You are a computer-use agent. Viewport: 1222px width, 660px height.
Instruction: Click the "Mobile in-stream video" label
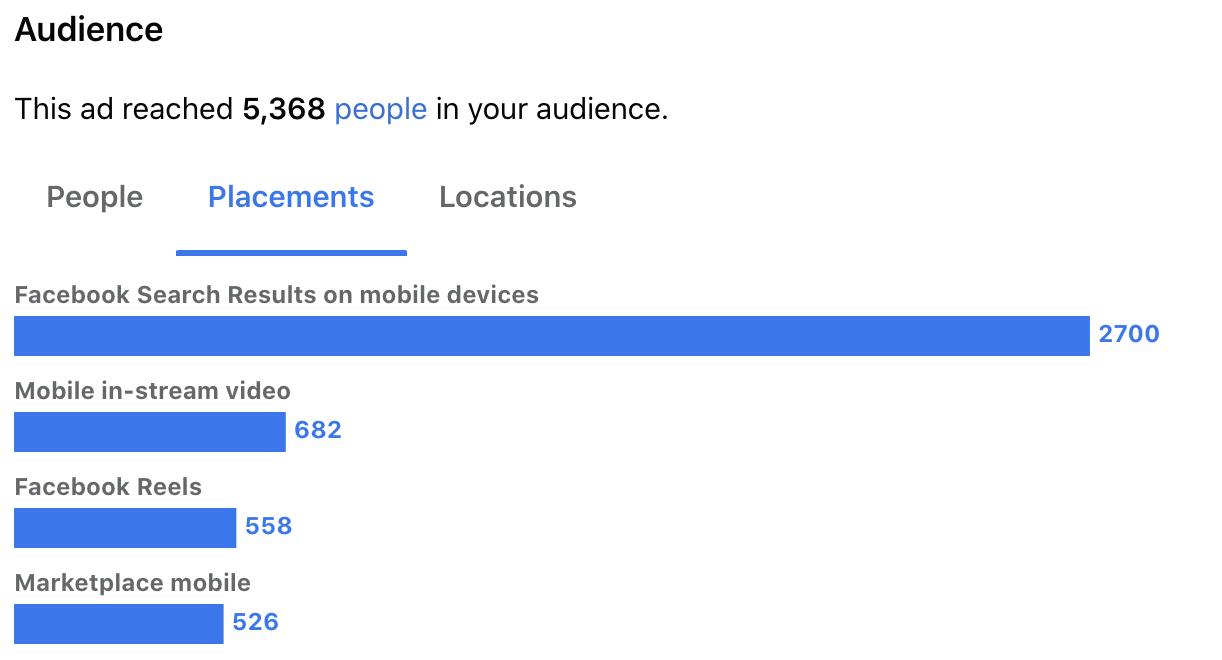(153, 391)
